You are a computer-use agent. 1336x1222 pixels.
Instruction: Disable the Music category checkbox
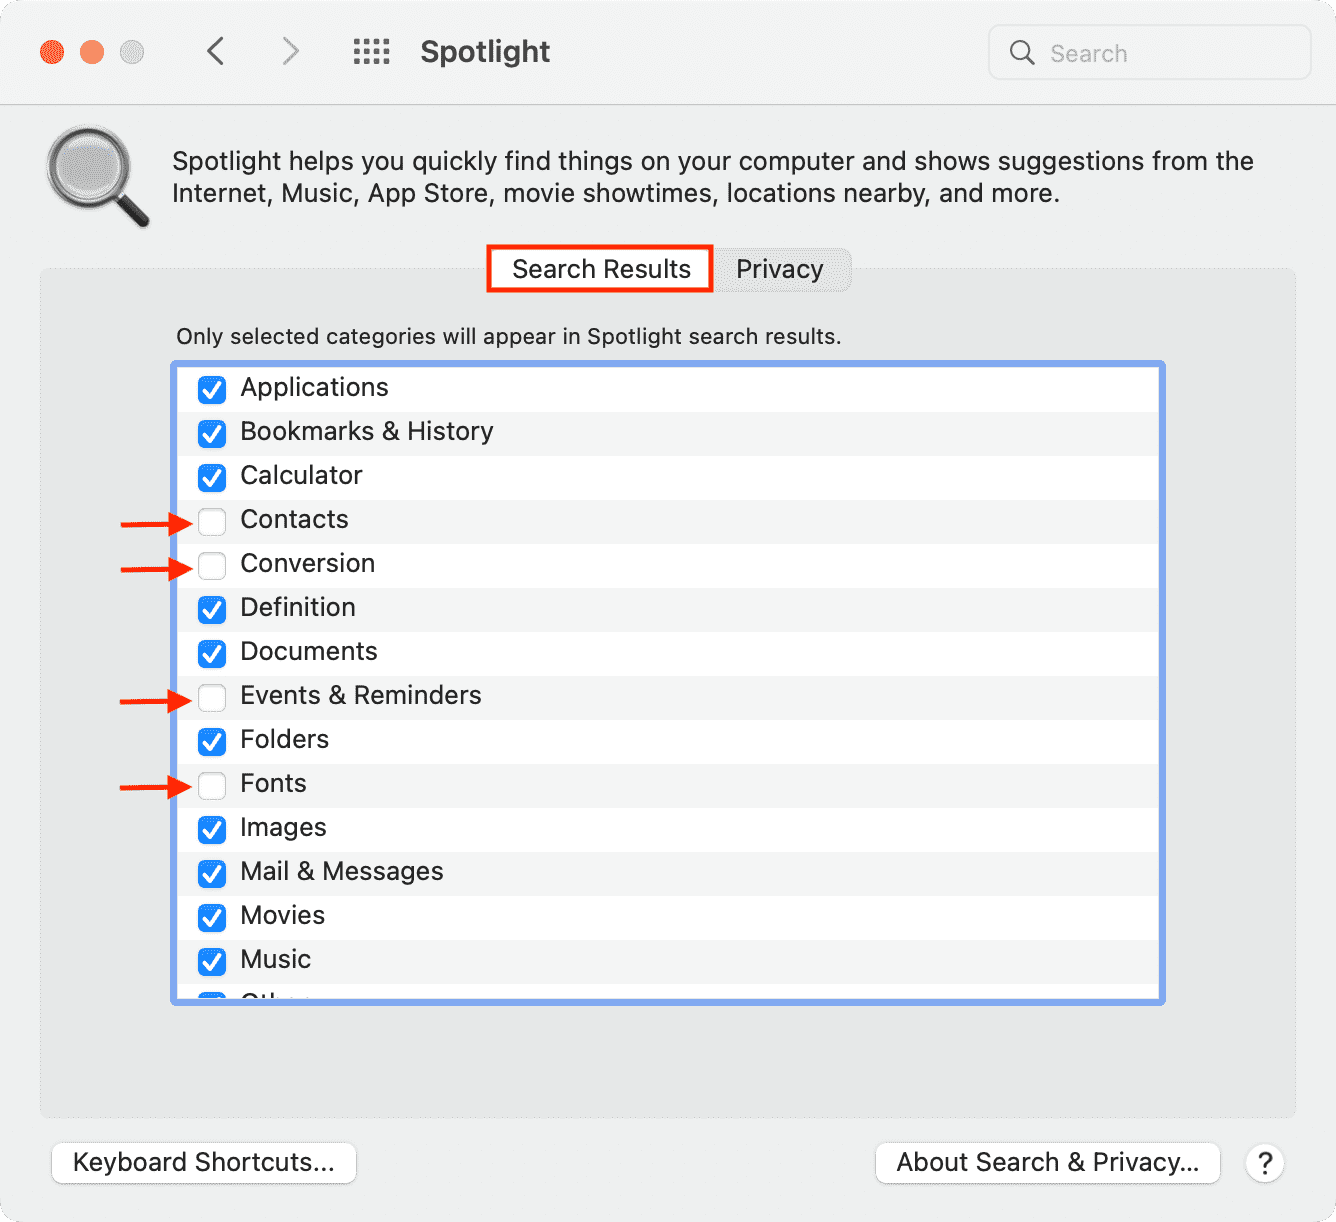pos(212,961)
